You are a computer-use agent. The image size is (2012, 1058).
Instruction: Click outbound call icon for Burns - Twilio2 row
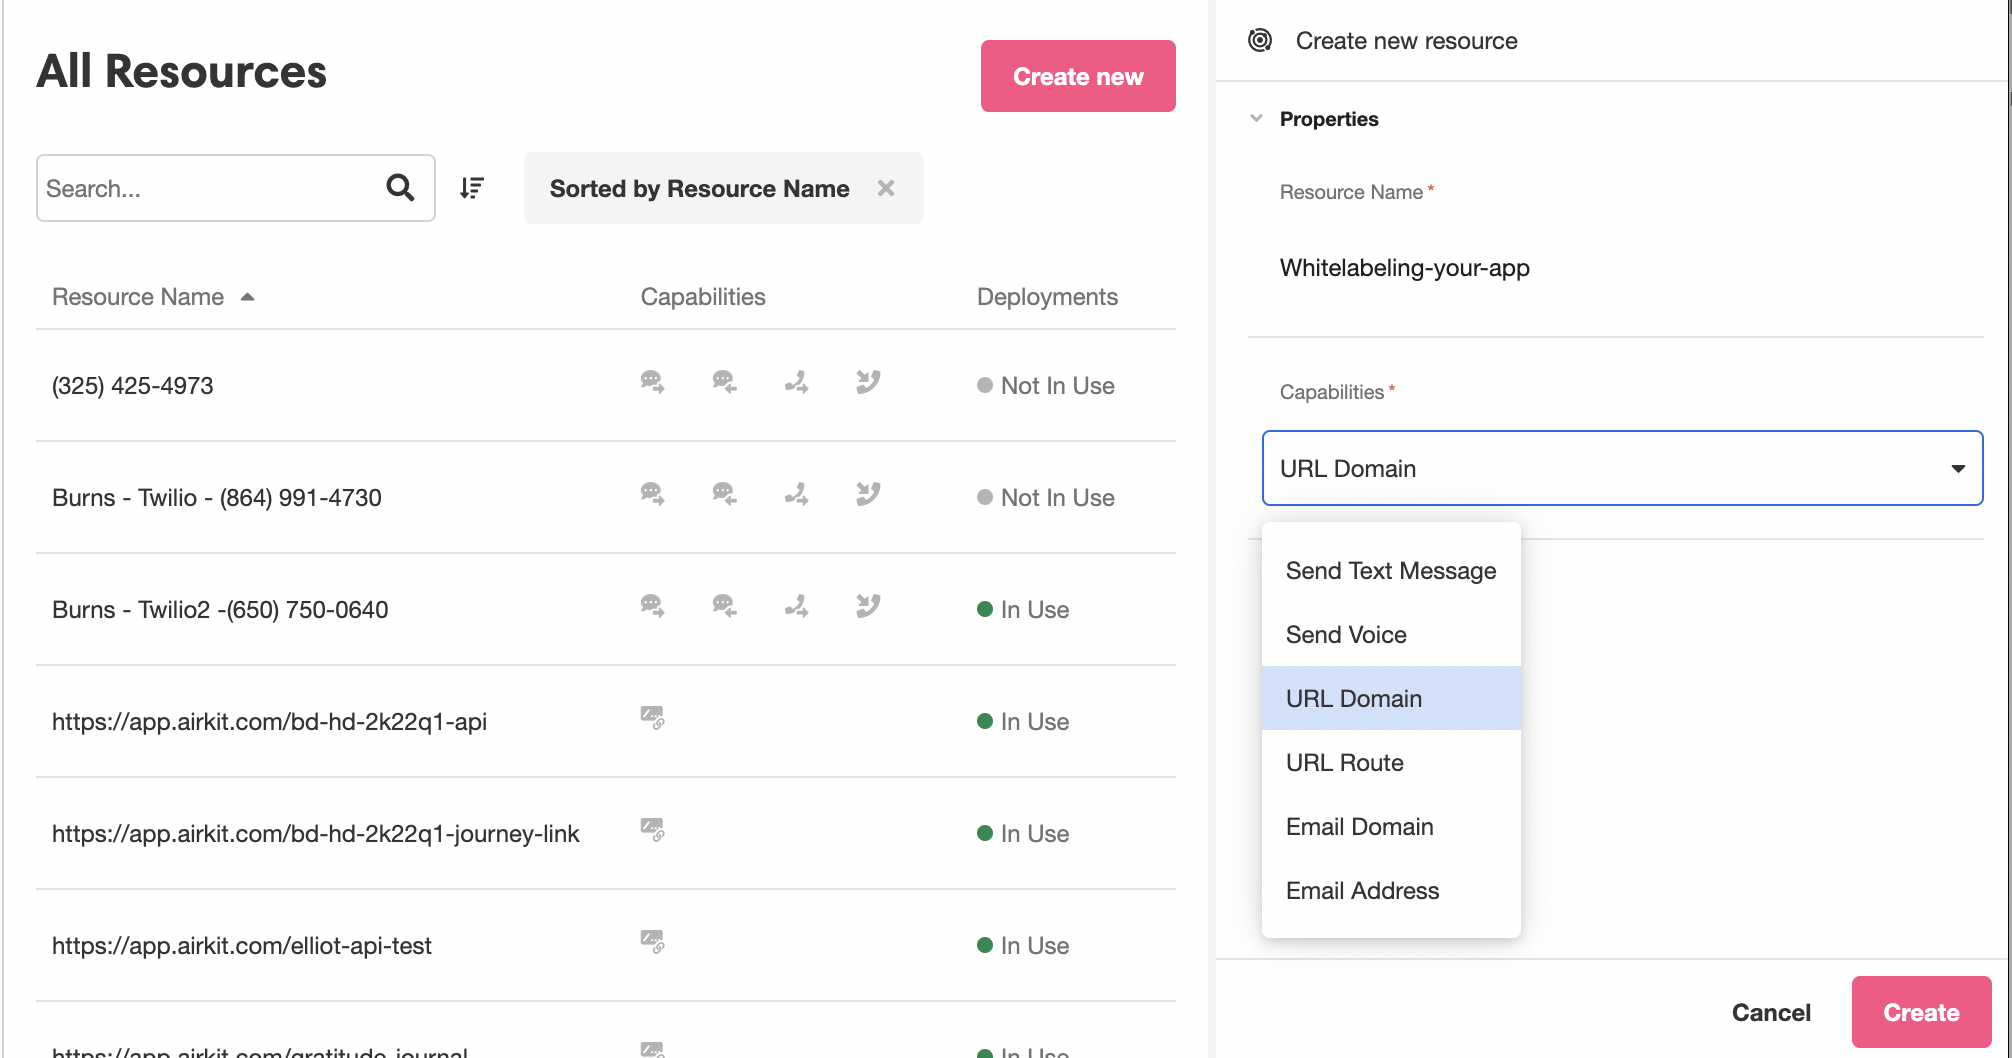(x=796, y=606)
